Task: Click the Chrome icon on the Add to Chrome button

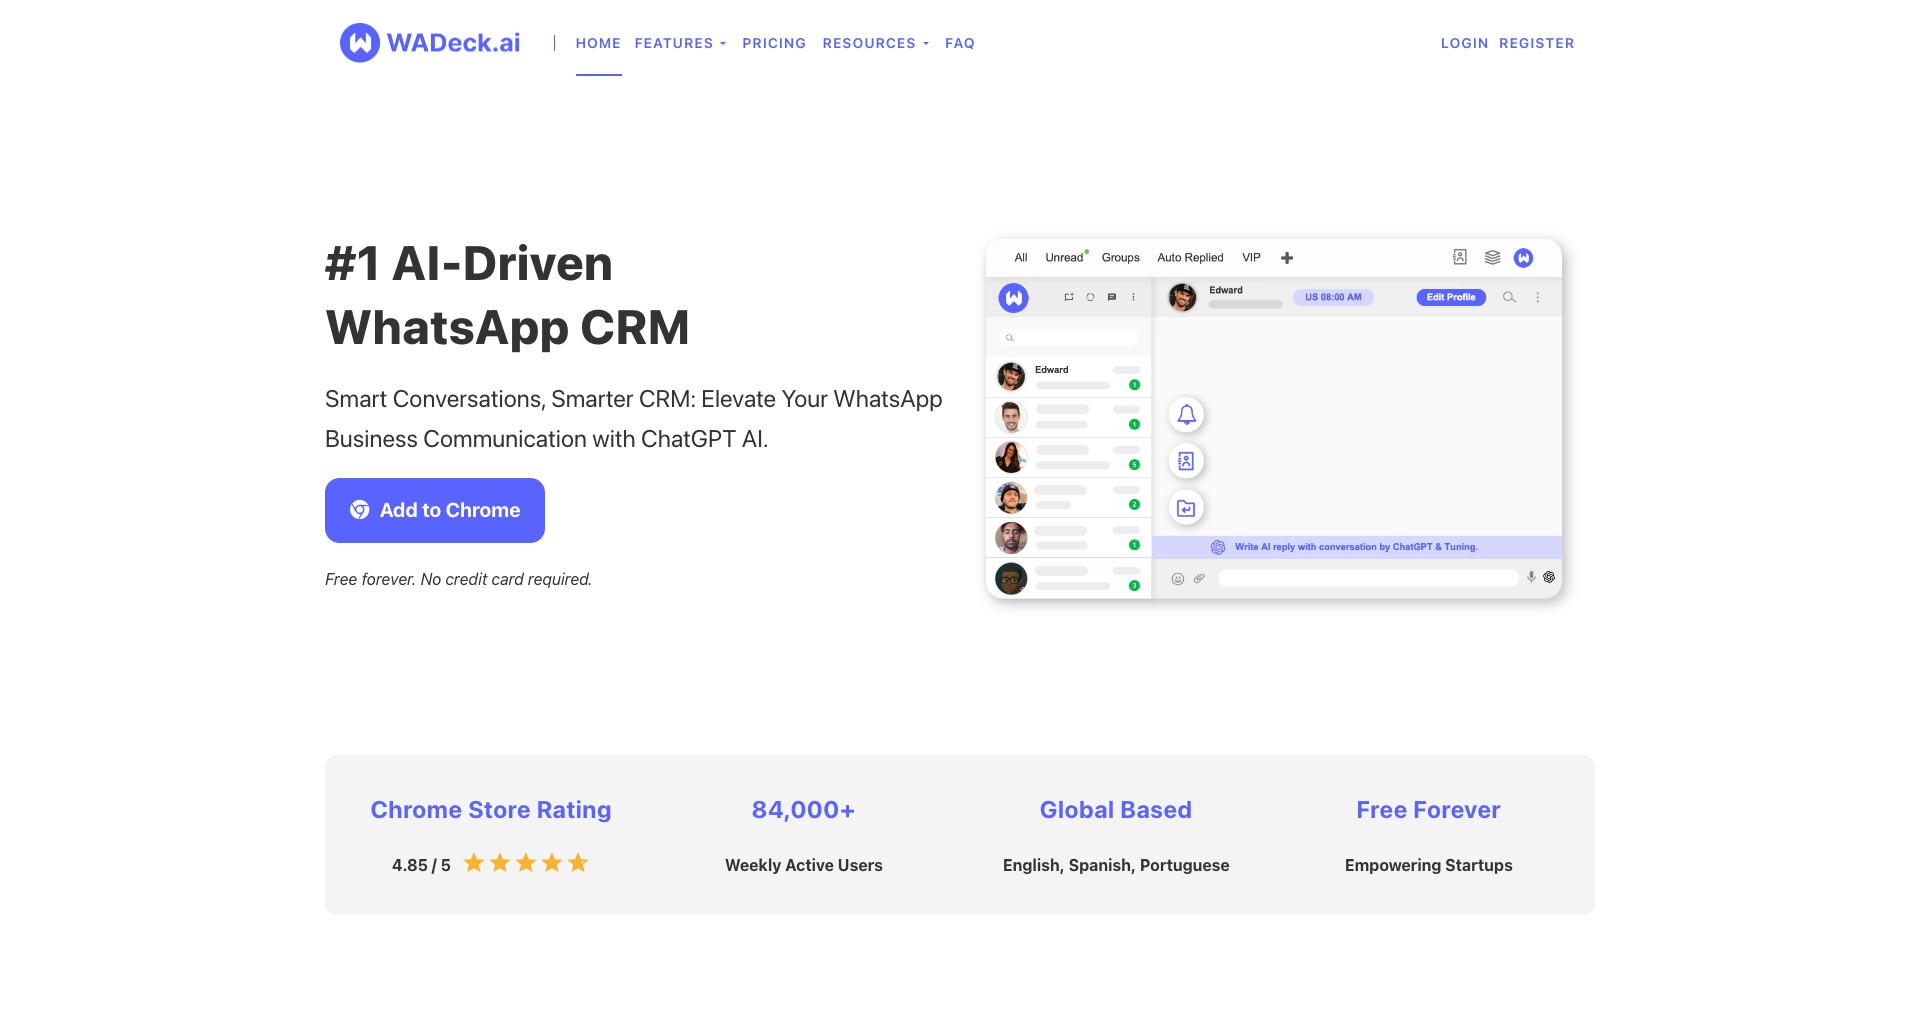Action: 360,510
